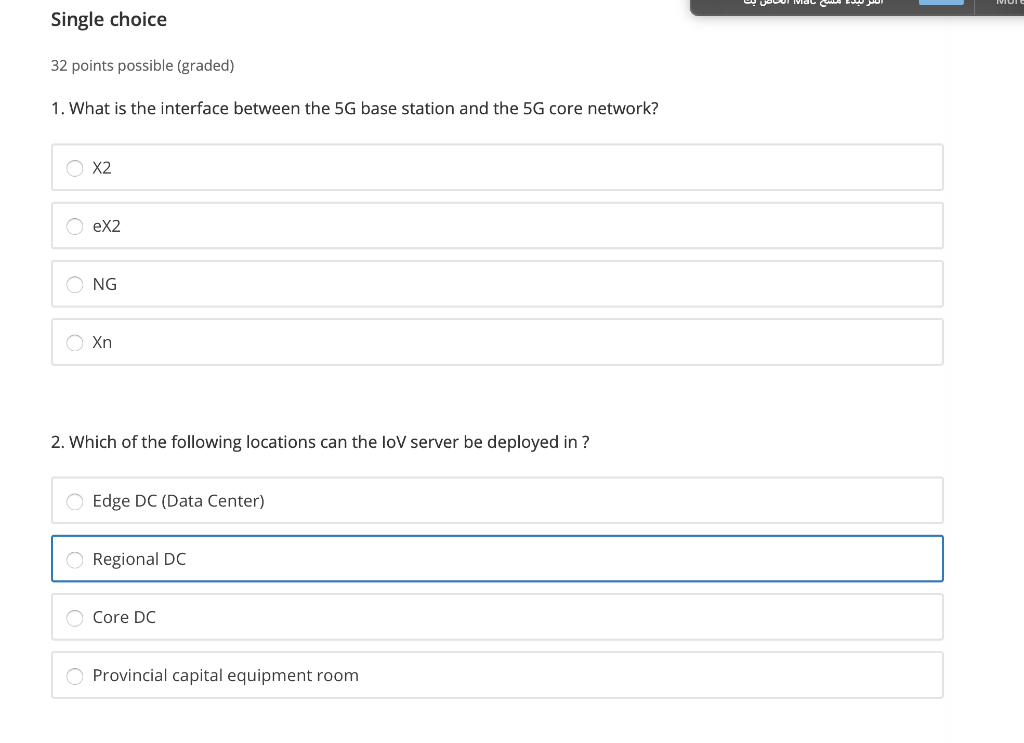Viewport: 1024px width, 743px height.
Task: Click the Provincial capital equipment room row
Action: pos(497,674)
